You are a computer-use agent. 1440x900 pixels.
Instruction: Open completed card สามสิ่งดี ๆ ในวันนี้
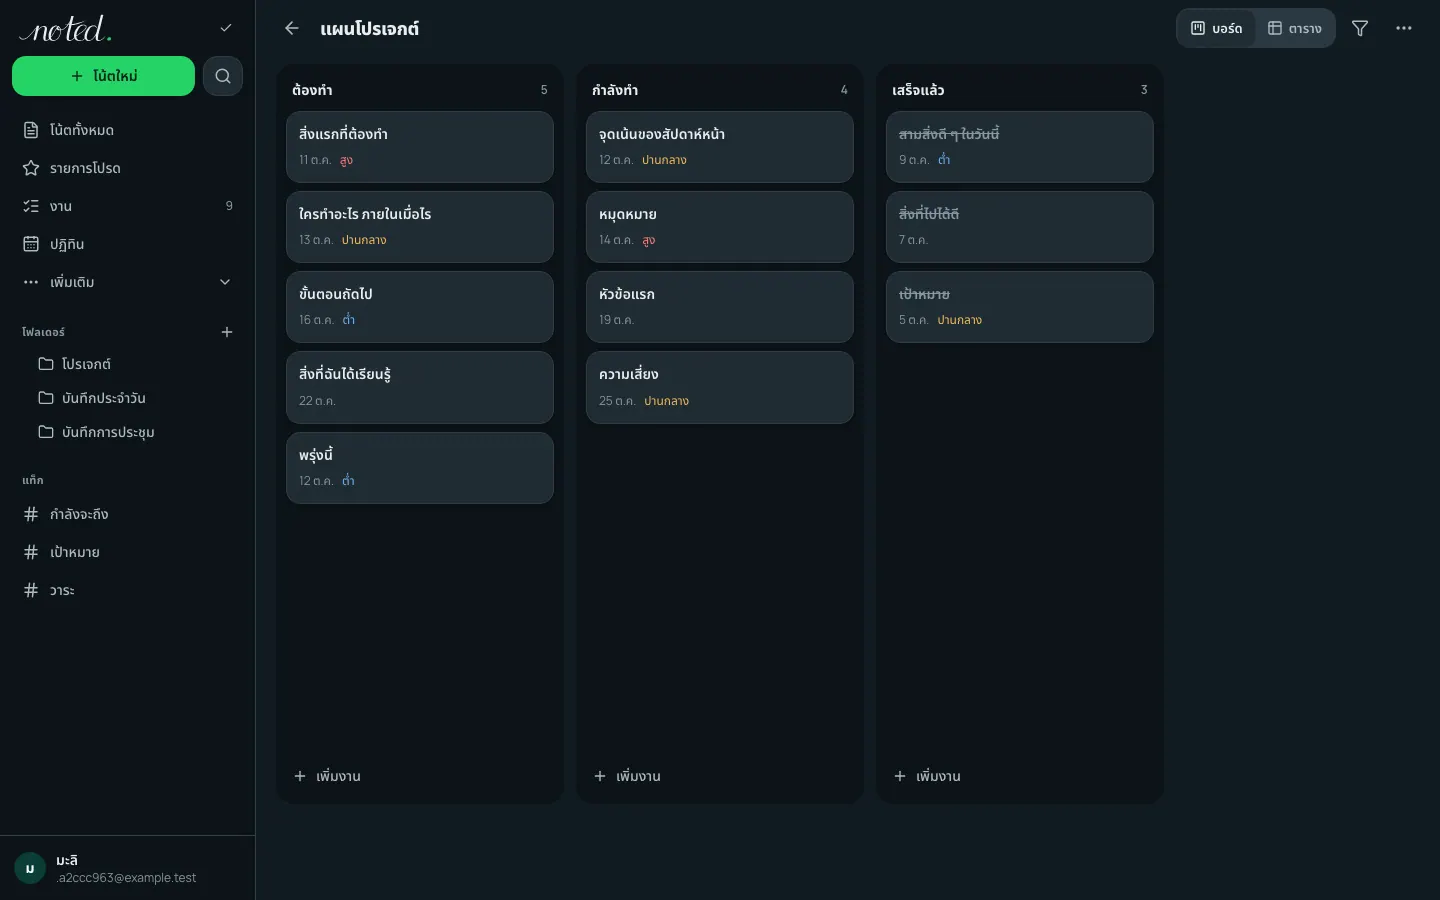1019,147
